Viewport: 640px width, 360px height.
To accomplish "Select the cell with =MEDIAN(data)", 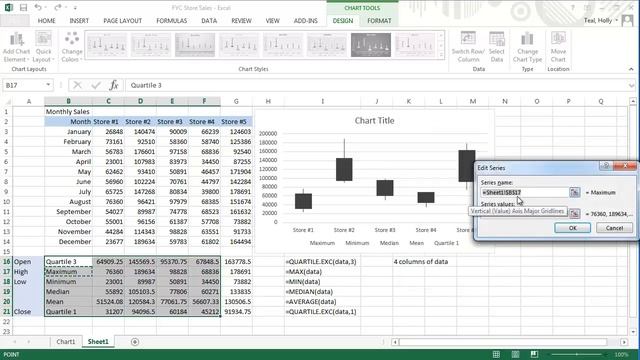I will (x=322, y=291).
